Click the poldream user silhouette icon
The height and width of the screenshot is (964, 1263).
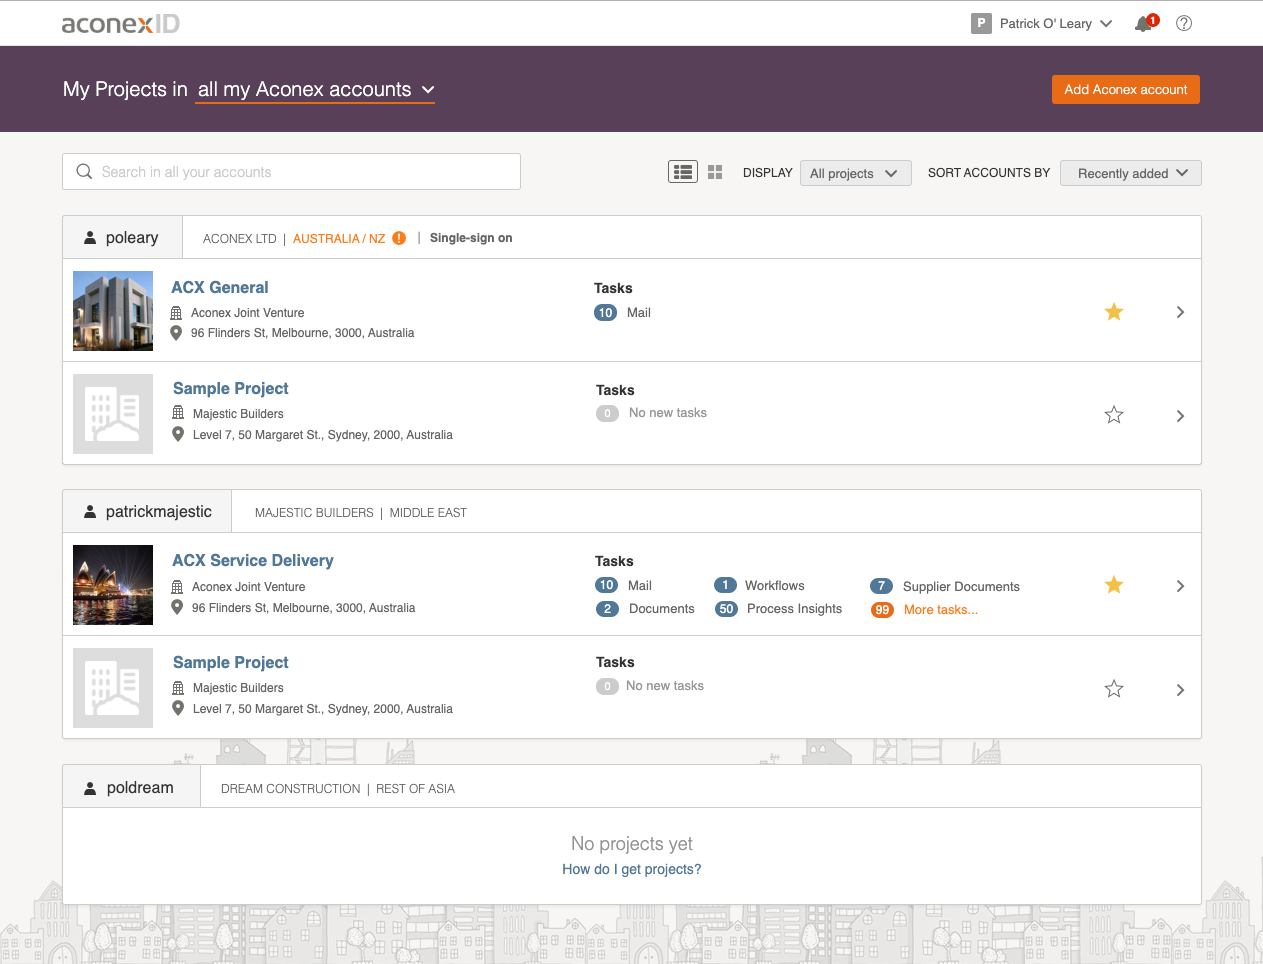coord(90,788)
